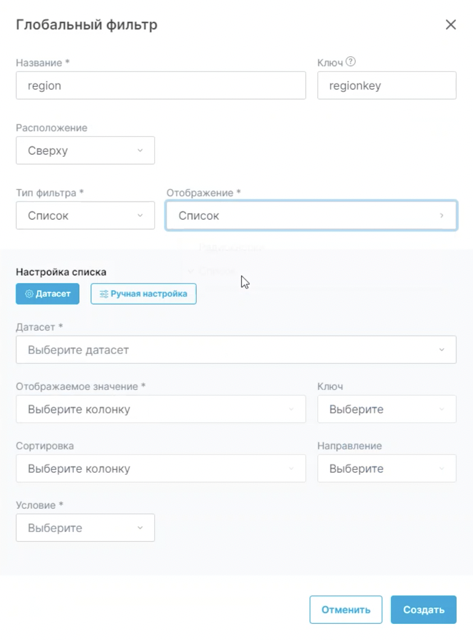The width and height of the screenshot is (473, 640).
Task: Click the chevron arrow in Расположение field
Action: [x=140, y=151]
